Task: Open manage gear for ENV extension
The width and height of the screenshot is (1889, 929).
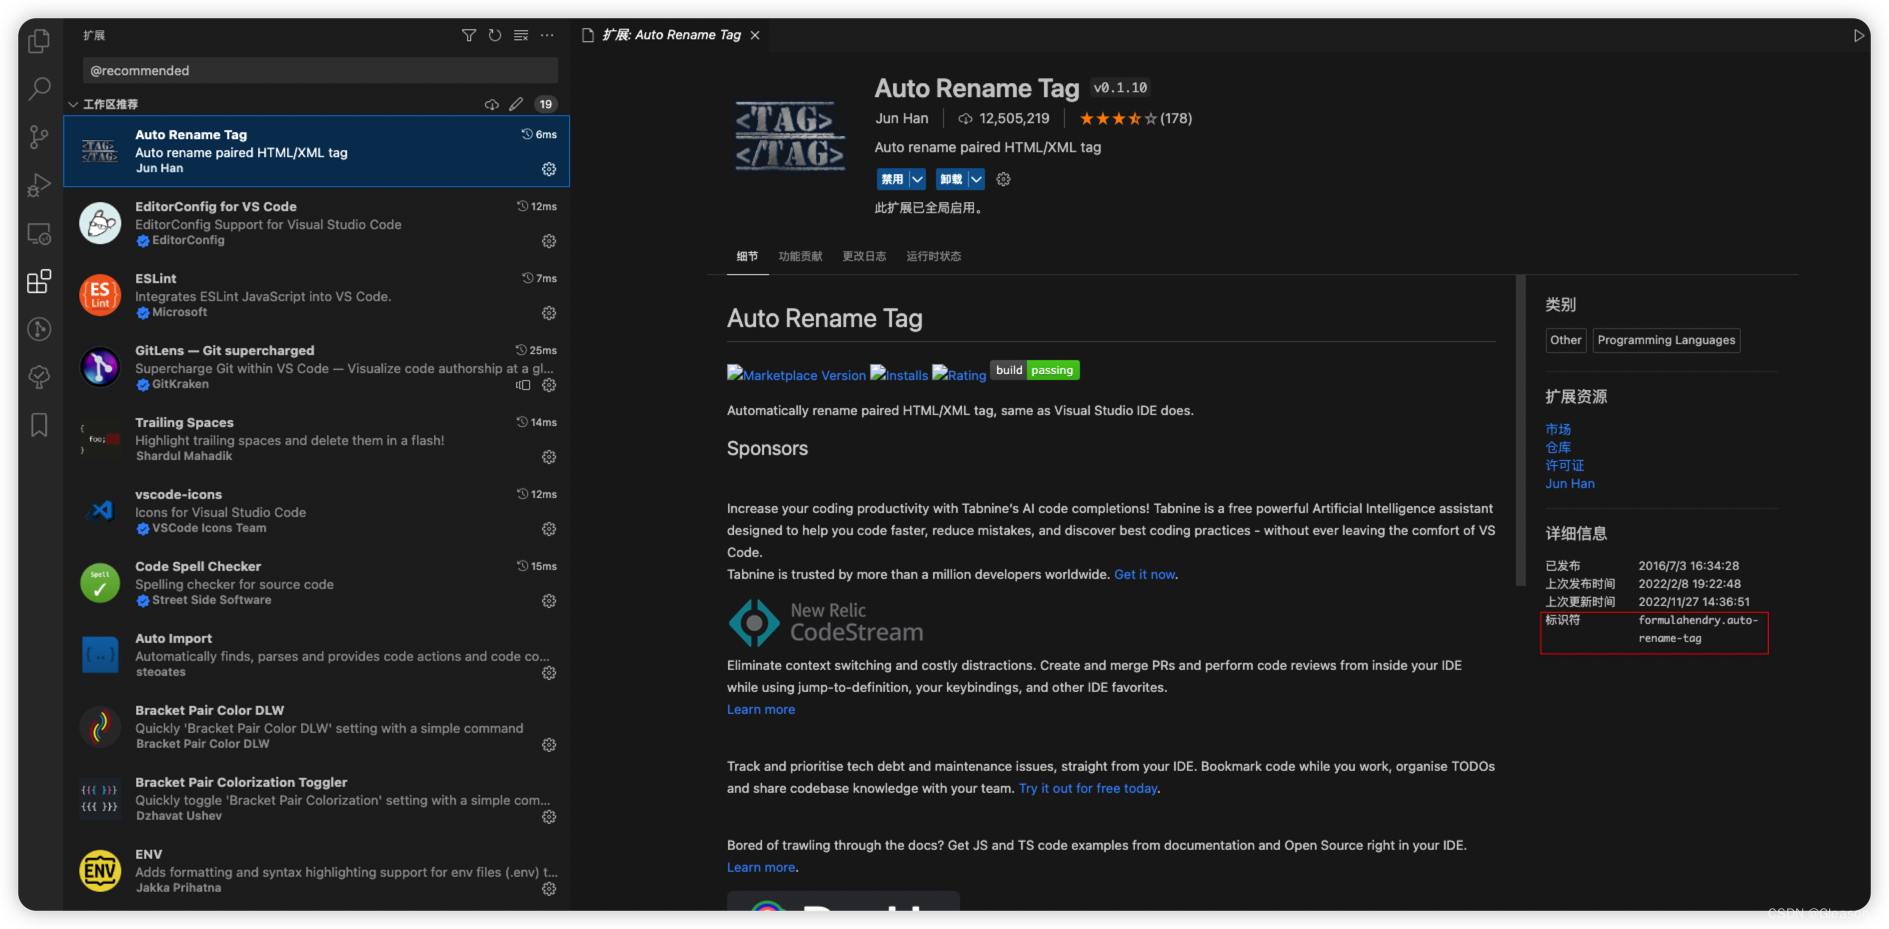Action: pos(549,889)
